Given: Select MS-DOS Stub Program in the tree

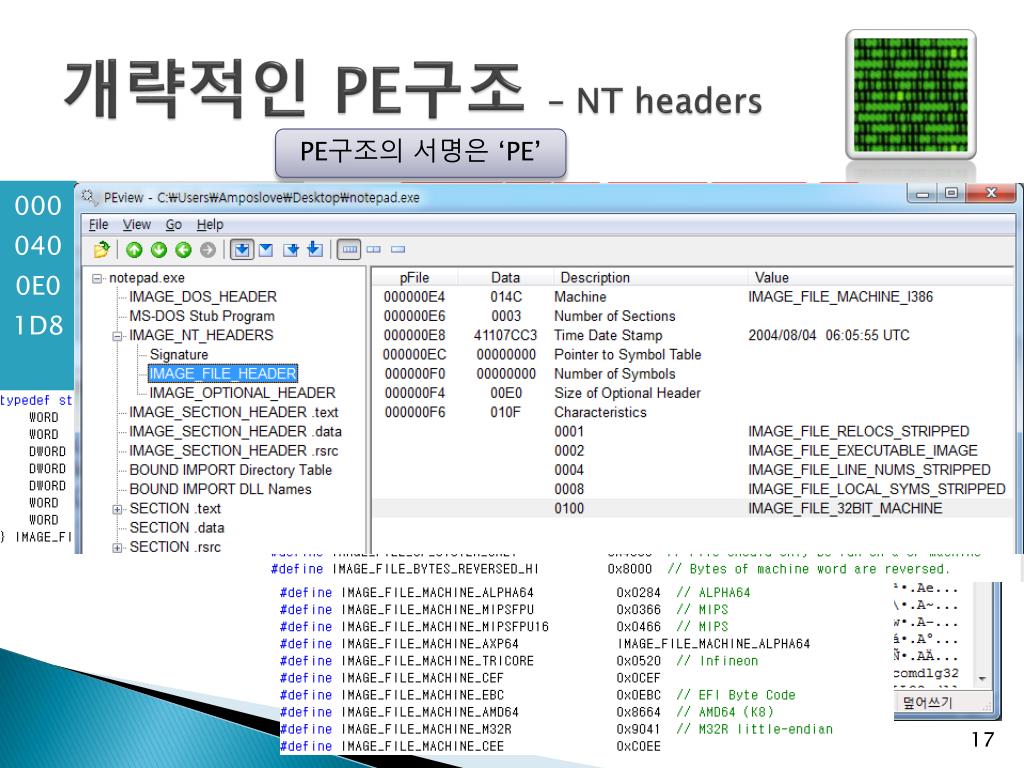Looking at the screenshot, I should (x=202, y=316).
